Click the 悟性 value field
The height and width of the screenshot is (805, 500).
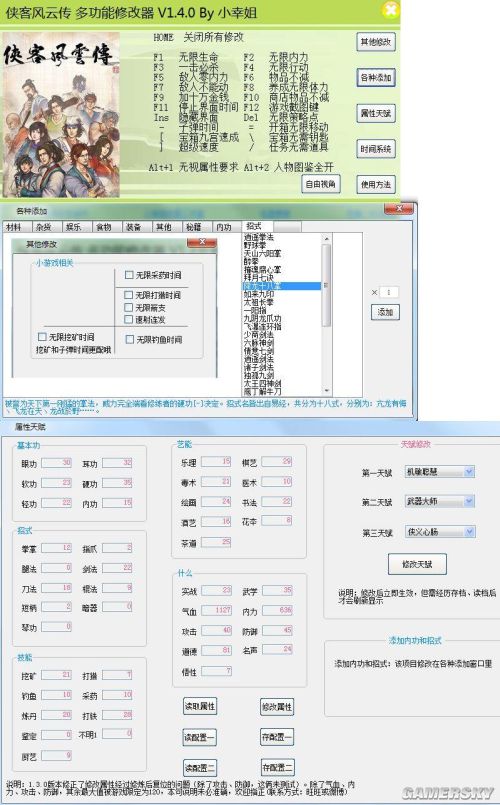point(217,671)
